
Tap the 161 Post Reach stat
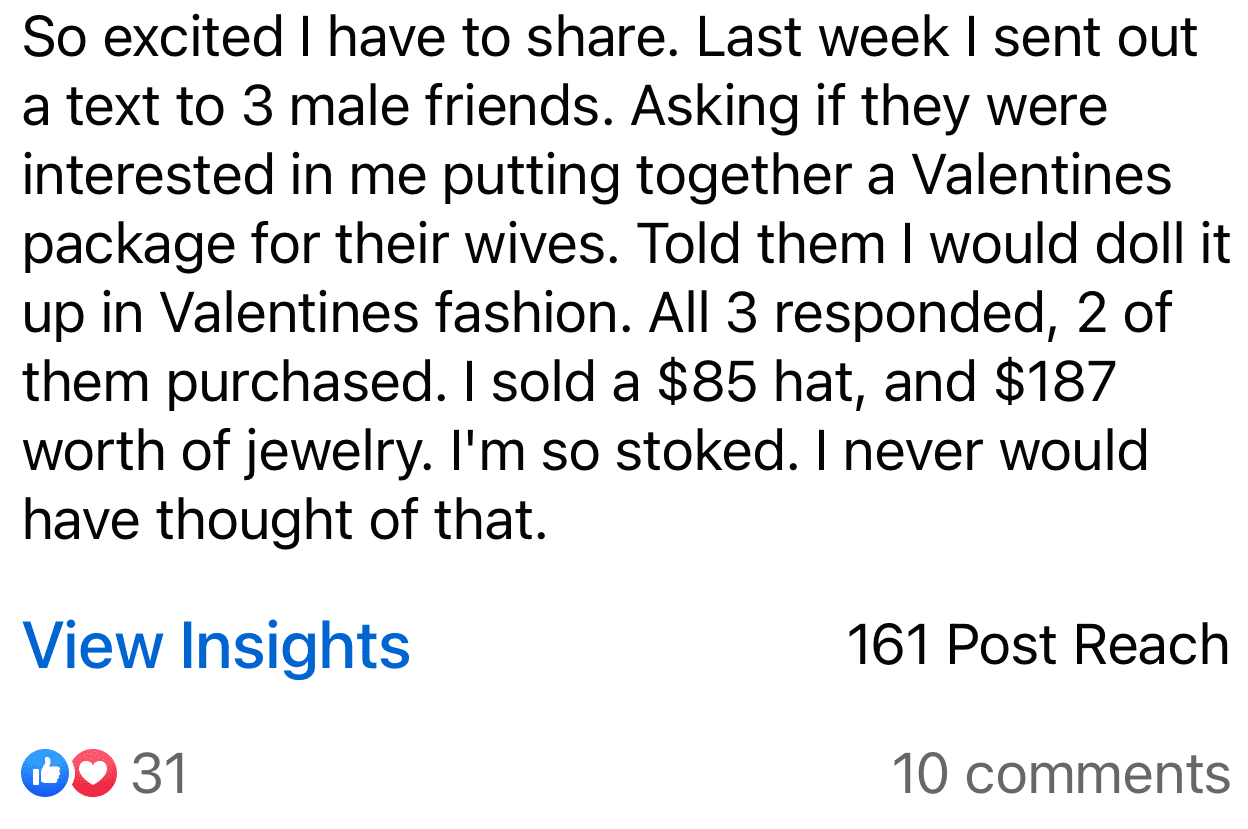(1038, 645)
